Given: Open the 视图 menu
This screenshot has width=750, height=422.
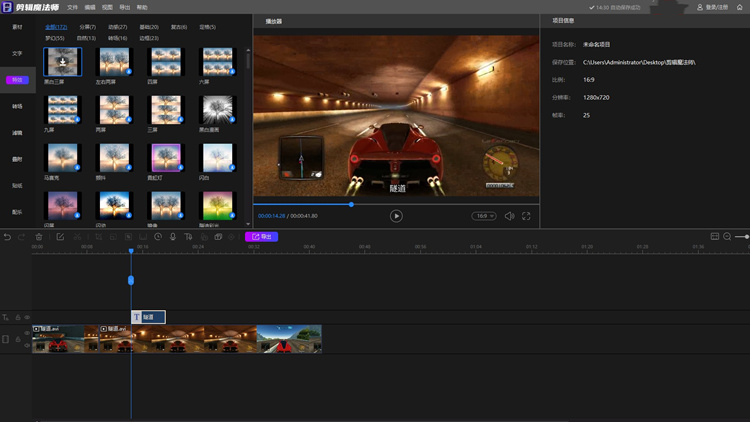Looking at the screenshot, I should (107, 8).
